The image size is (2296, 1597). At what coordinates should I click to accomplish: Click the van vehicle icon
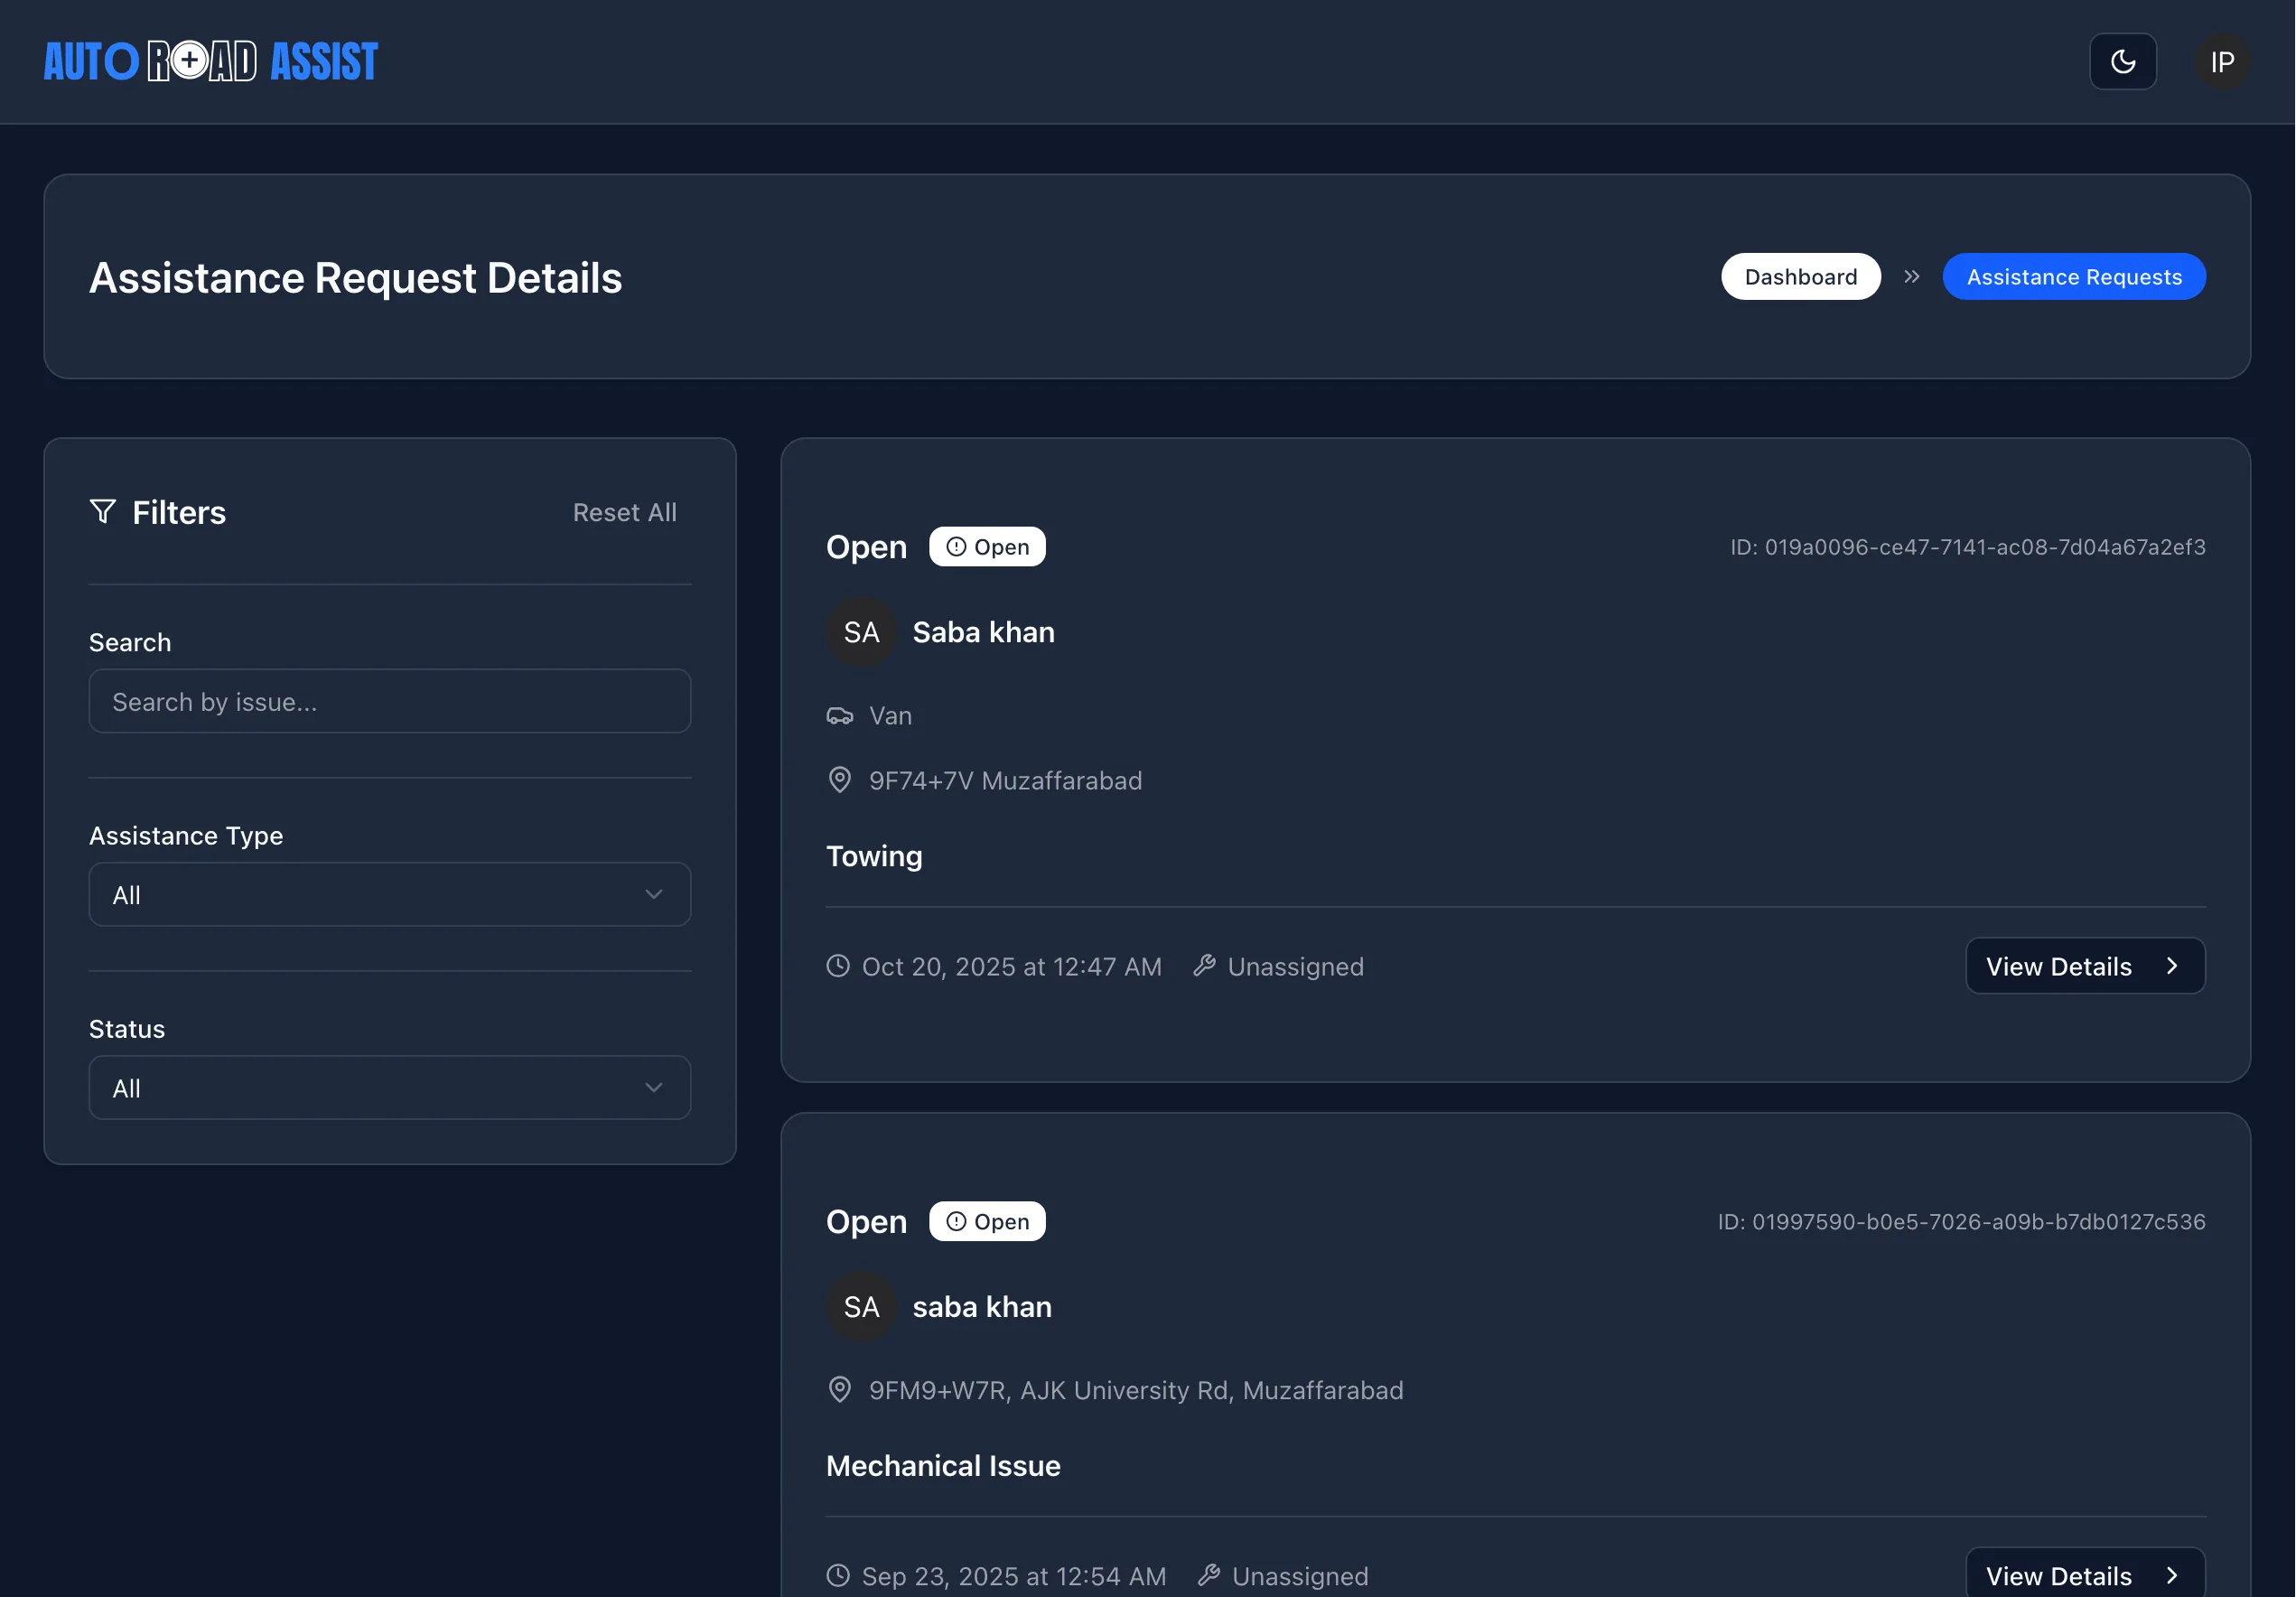(839, 716)
